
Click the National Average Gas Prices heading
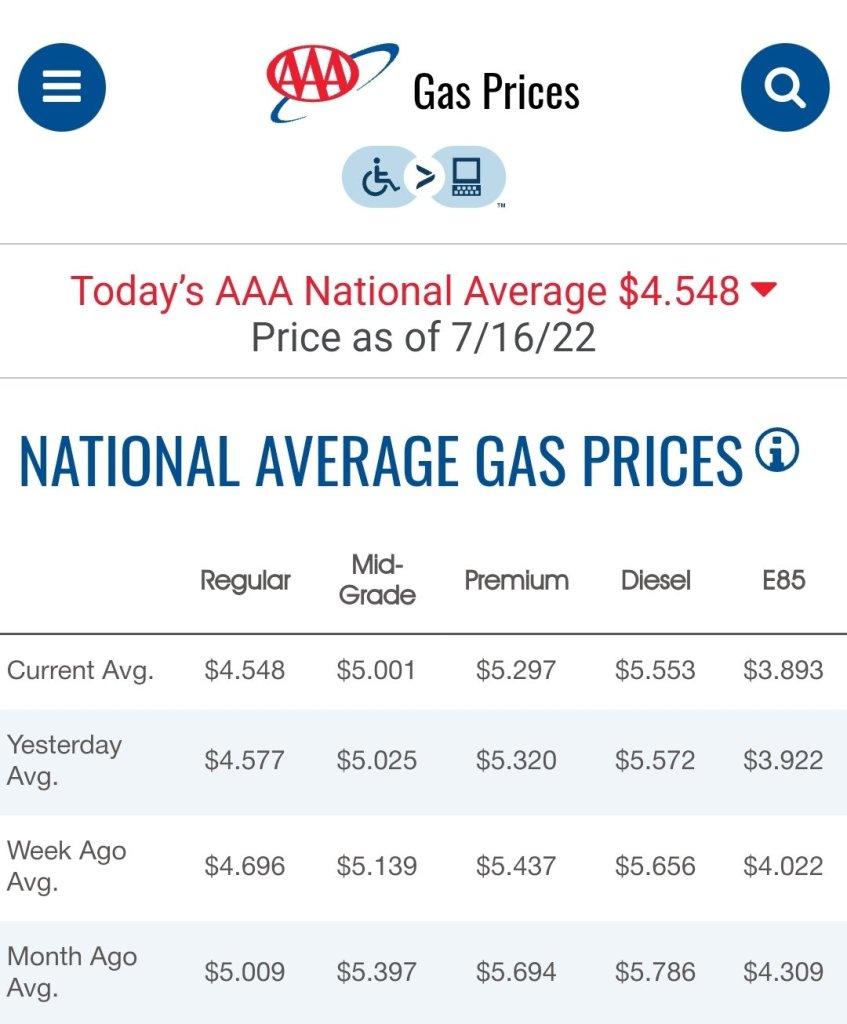[380, 461]
